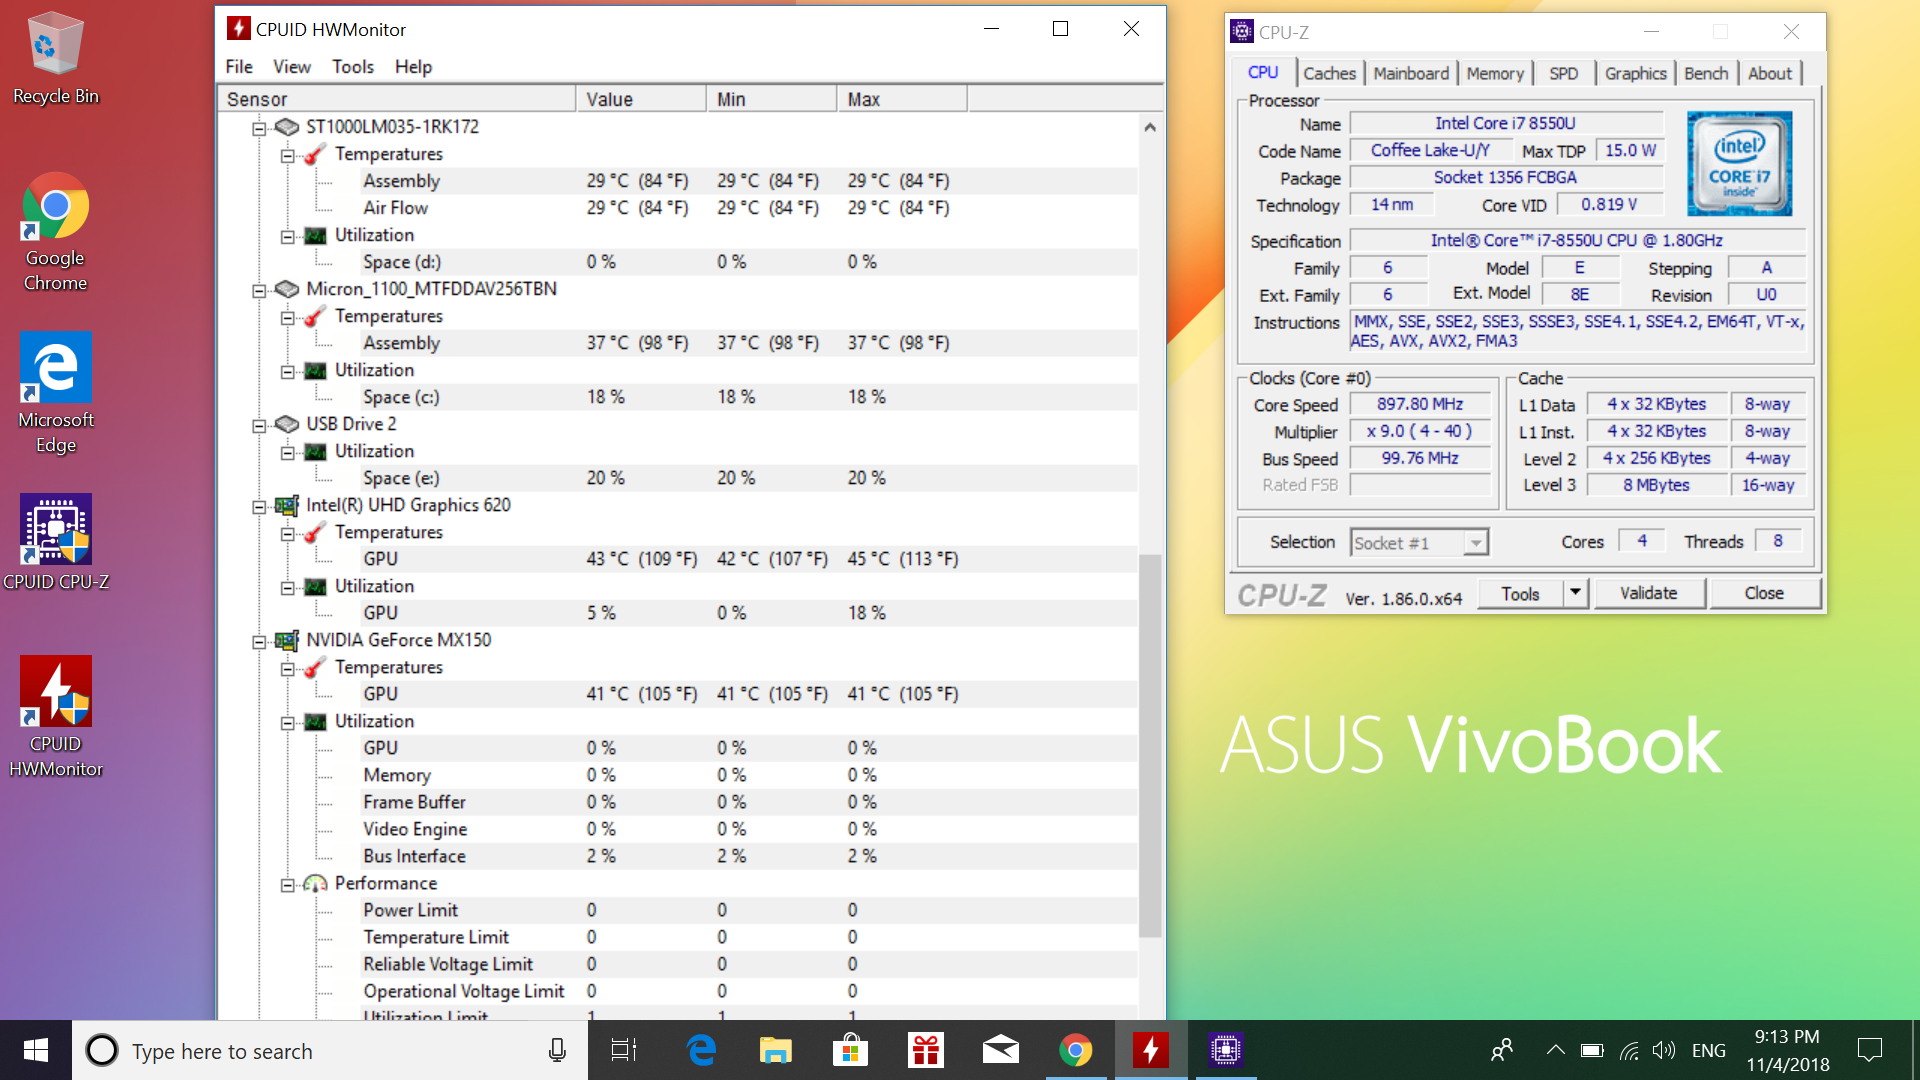The height and width of the screenshot is (1080, 1920).
Task: Collapse the Performance node
Action: click(288, 884)
